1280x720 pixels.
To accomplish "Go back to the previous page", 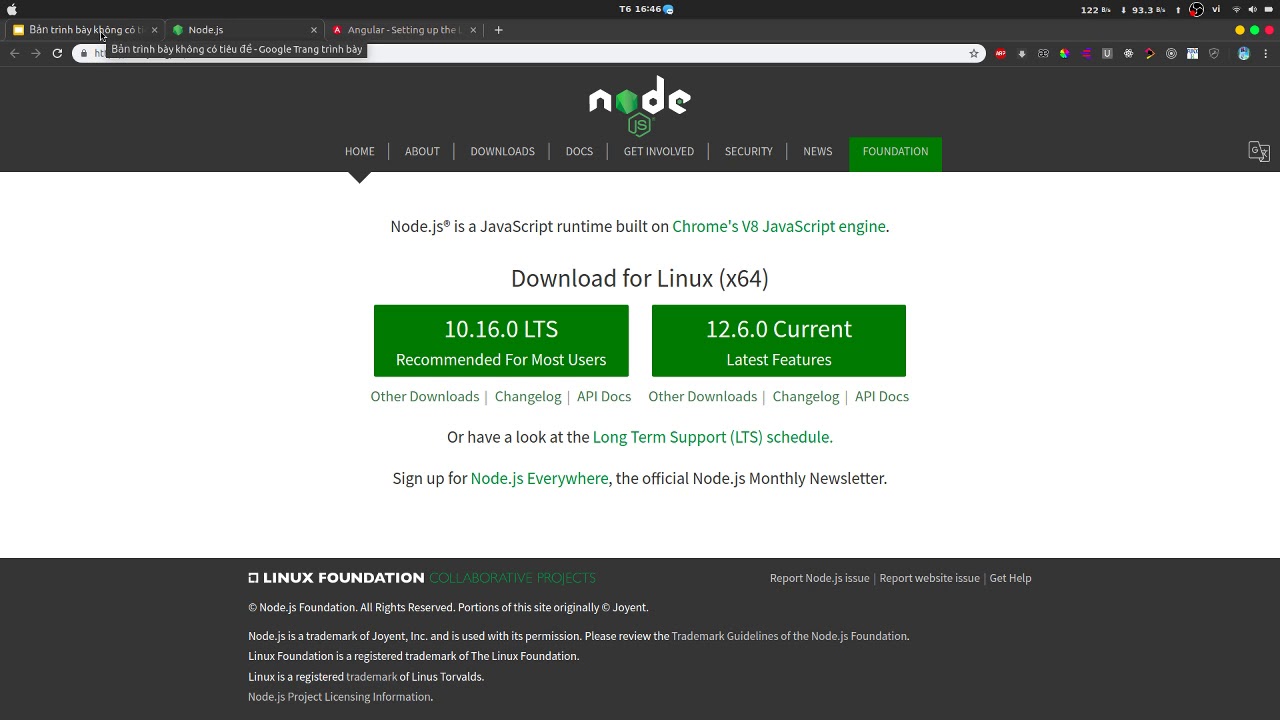I will click(x=14, y=53).
